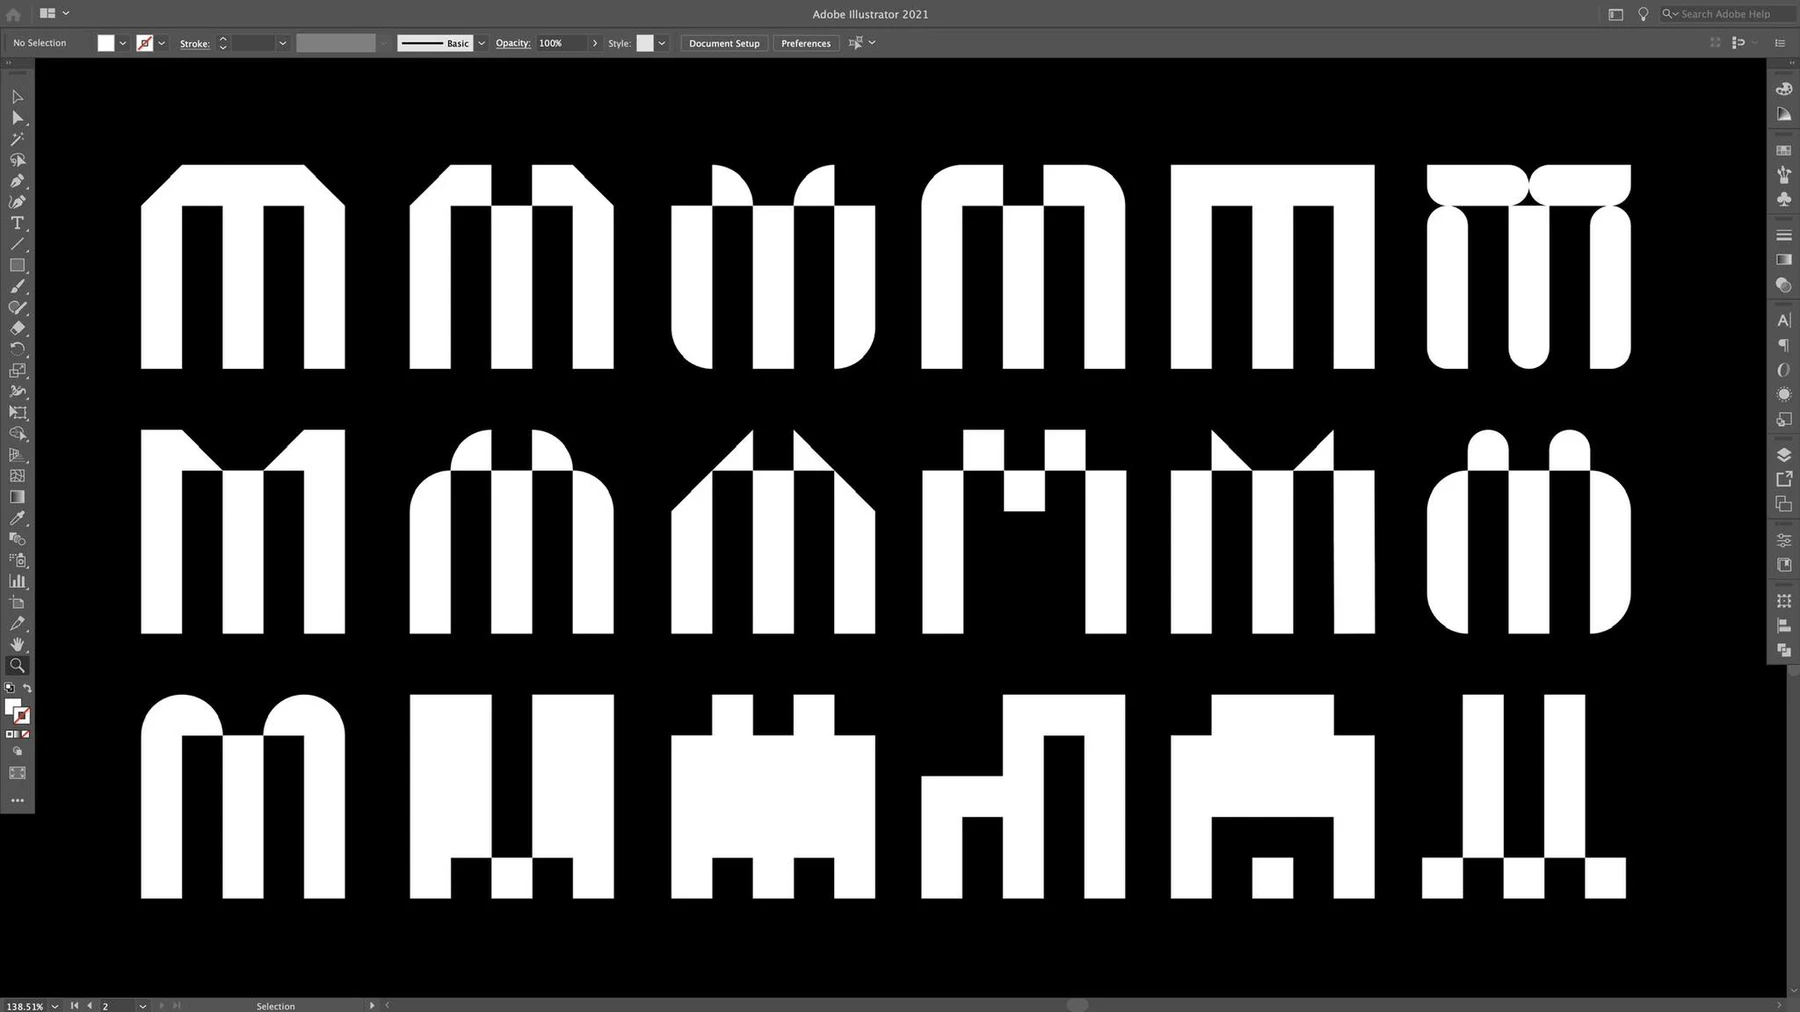Select the Rectangle tool
This screenshot has width=1800, height=1012.
[x=17, y=265]
